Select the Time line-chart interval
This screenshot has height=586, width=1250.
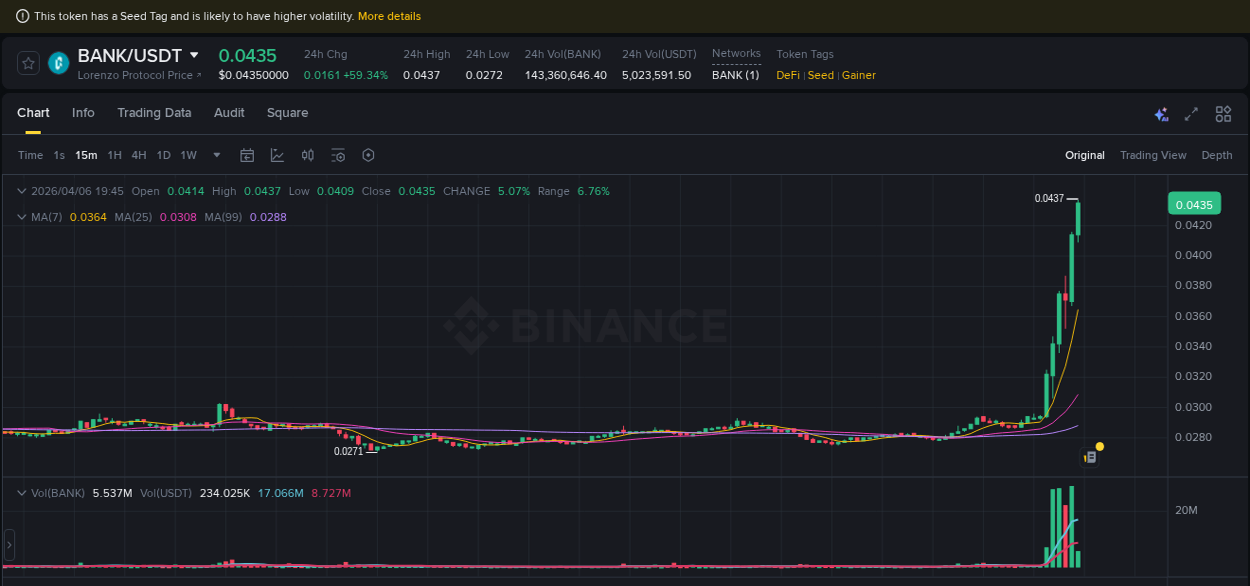[30, 155]
